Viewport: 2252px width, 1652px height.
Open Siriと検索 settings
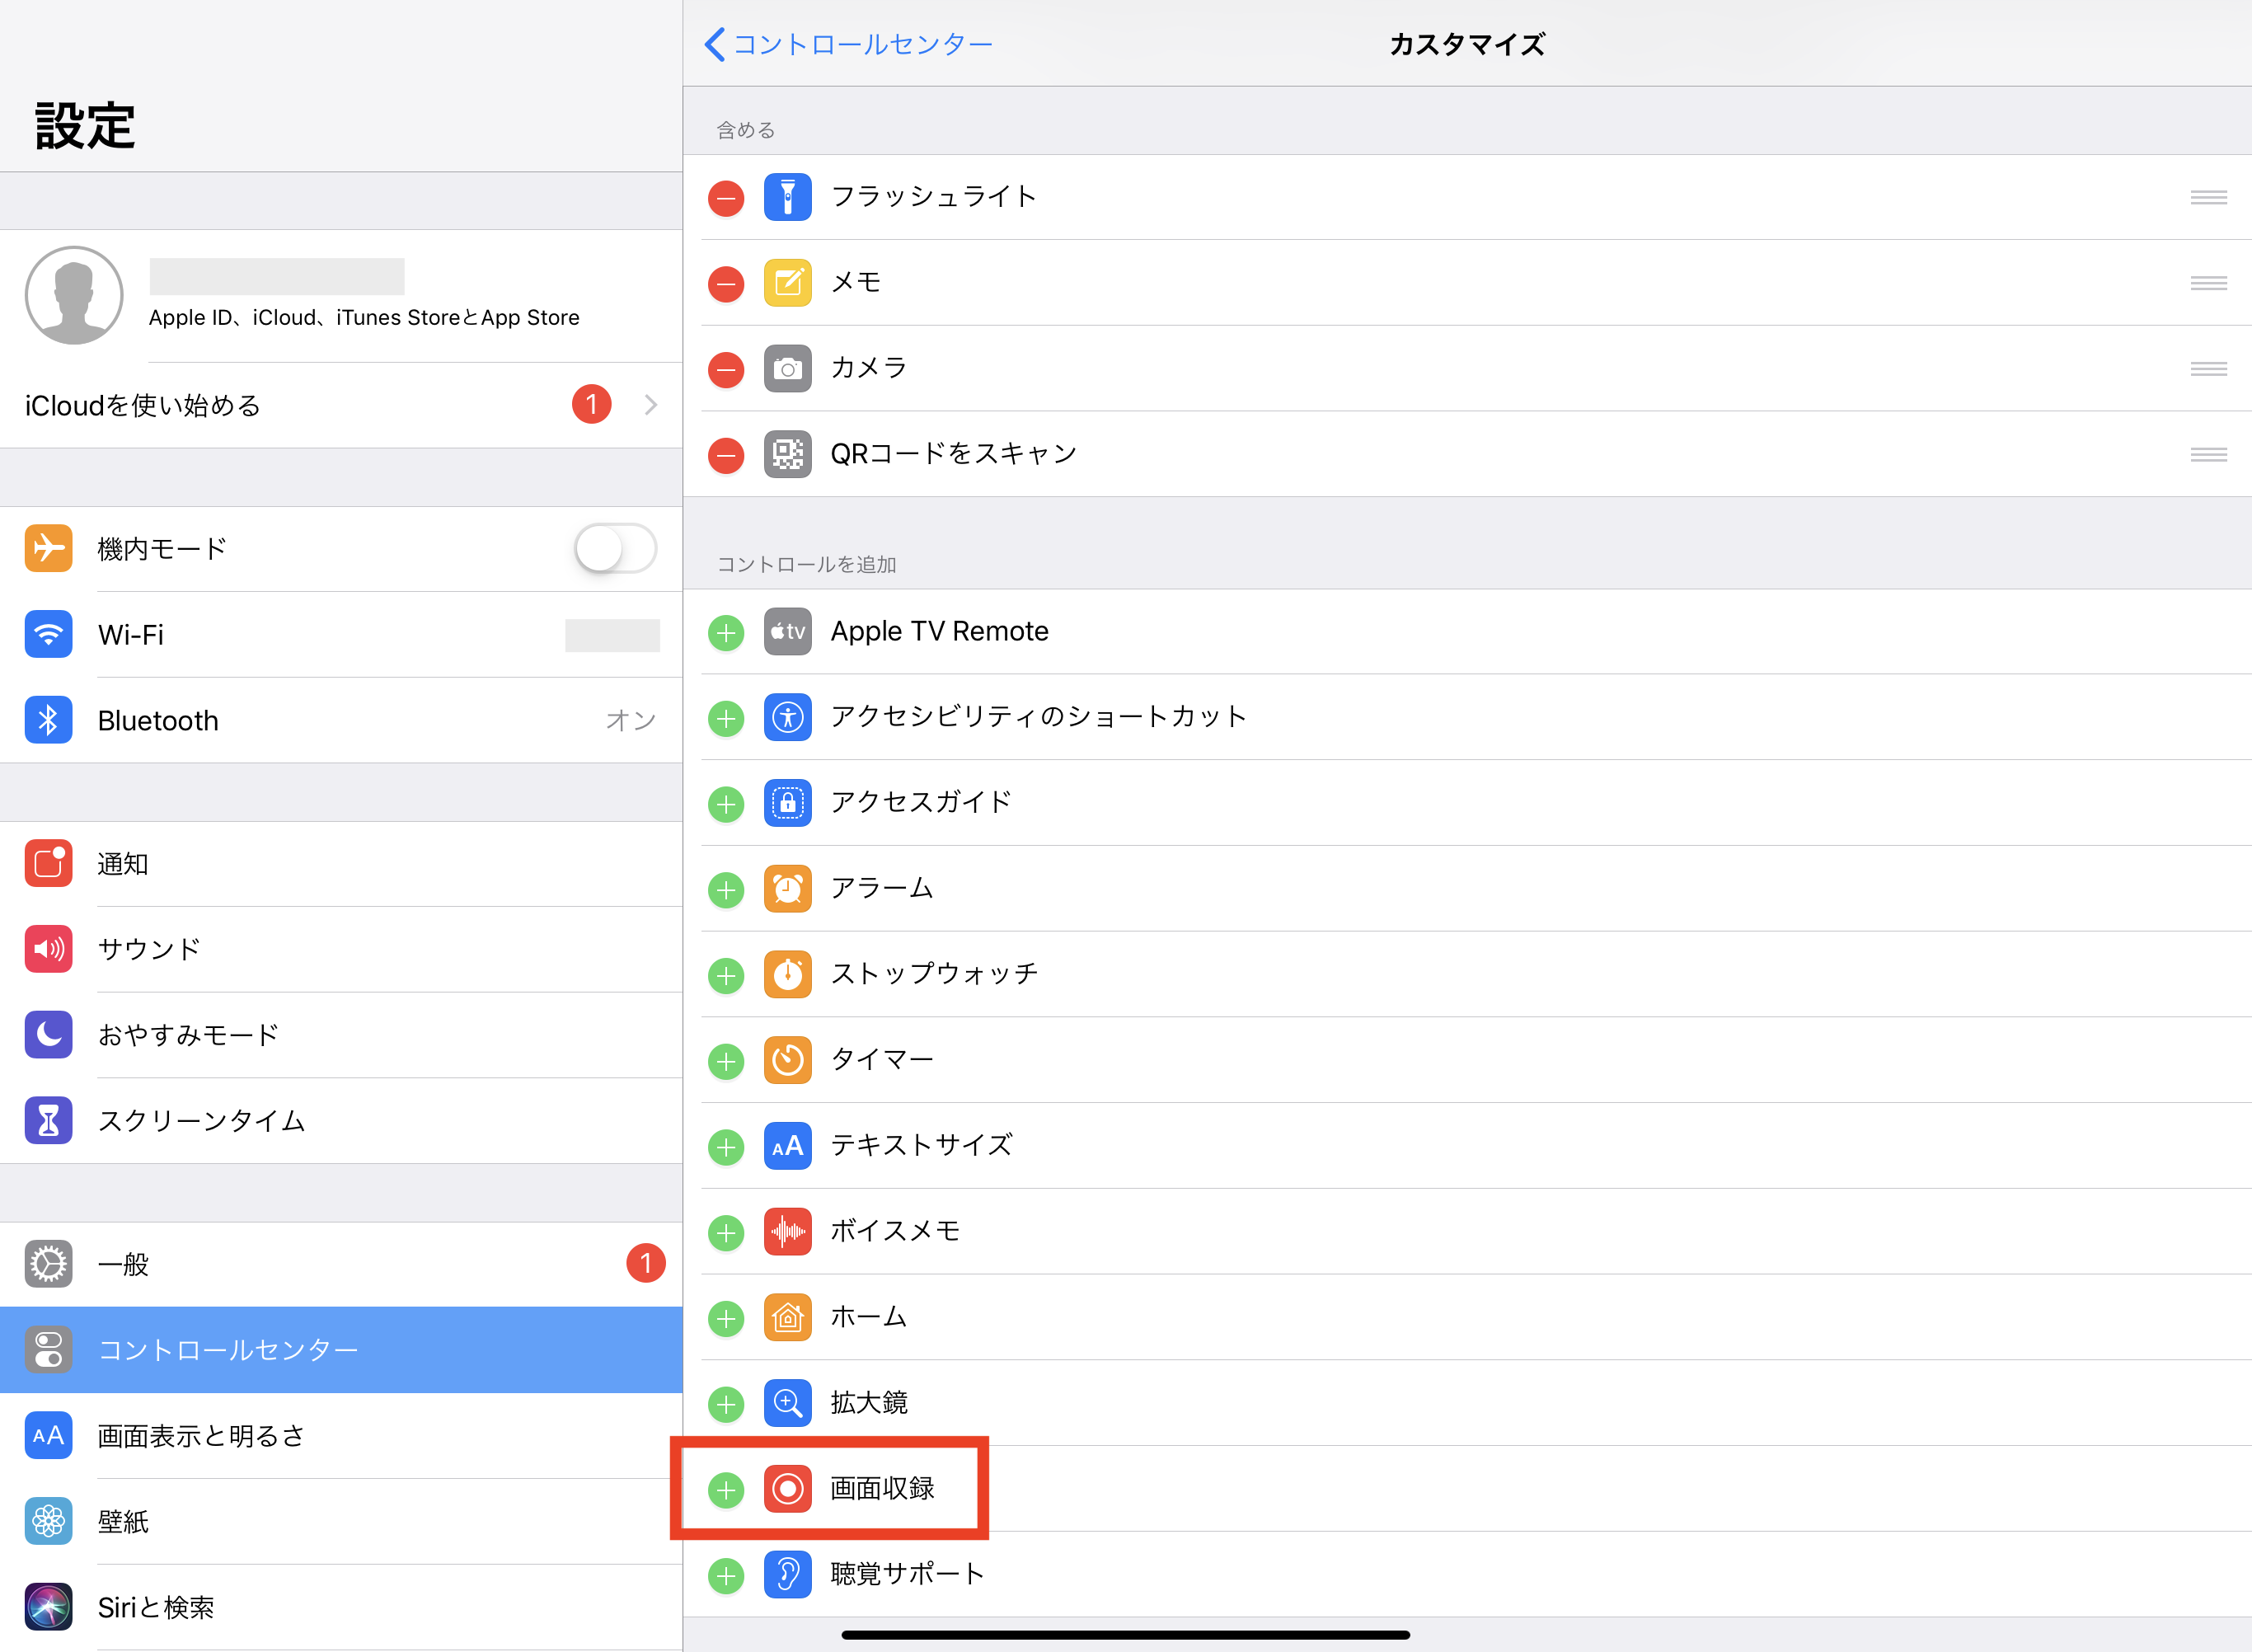click(x=341, y=1608)
